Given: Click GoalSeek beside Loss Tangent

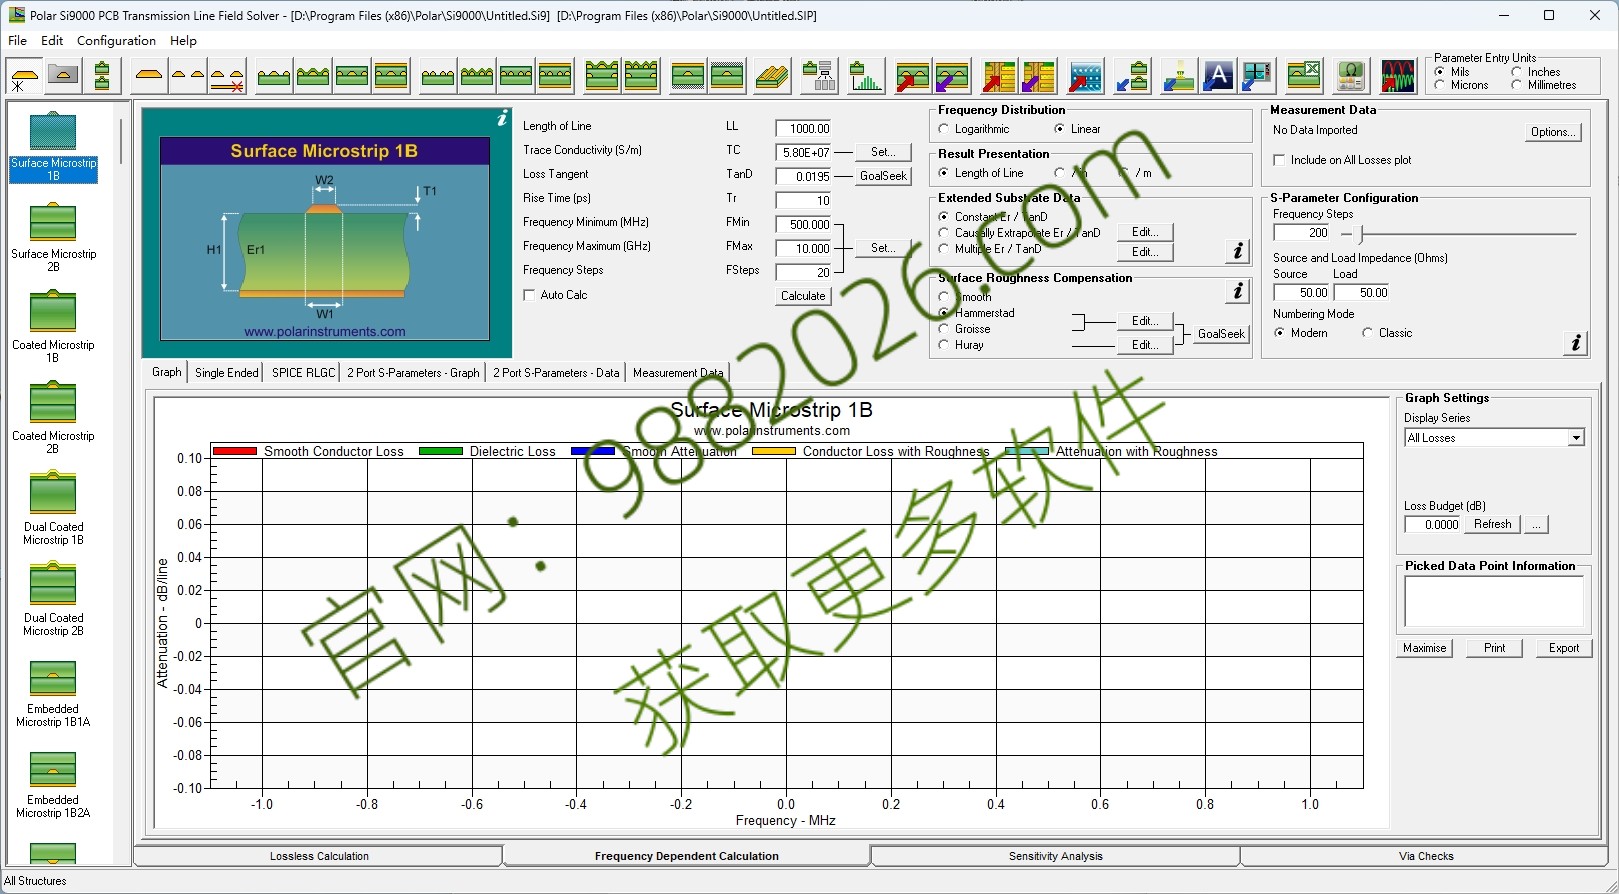Looking at the screenshot, I should 883,176.
